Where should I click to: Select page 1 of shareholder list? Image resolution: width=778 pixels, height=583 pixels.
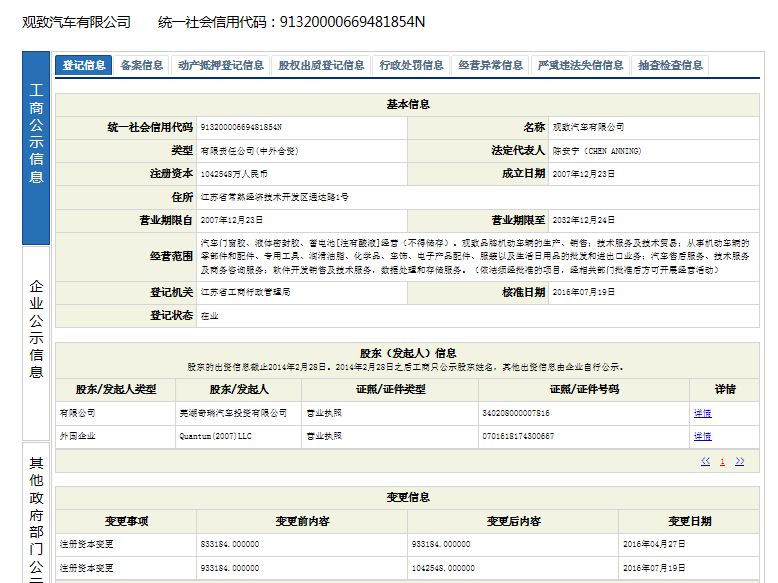tap(722, 462)
